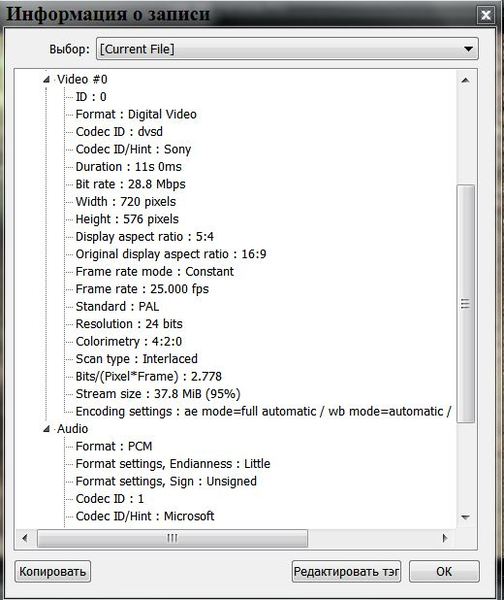
Task: Select the row 'Codec ID/Hint : Sony'
Action: [x=133, y=149]
